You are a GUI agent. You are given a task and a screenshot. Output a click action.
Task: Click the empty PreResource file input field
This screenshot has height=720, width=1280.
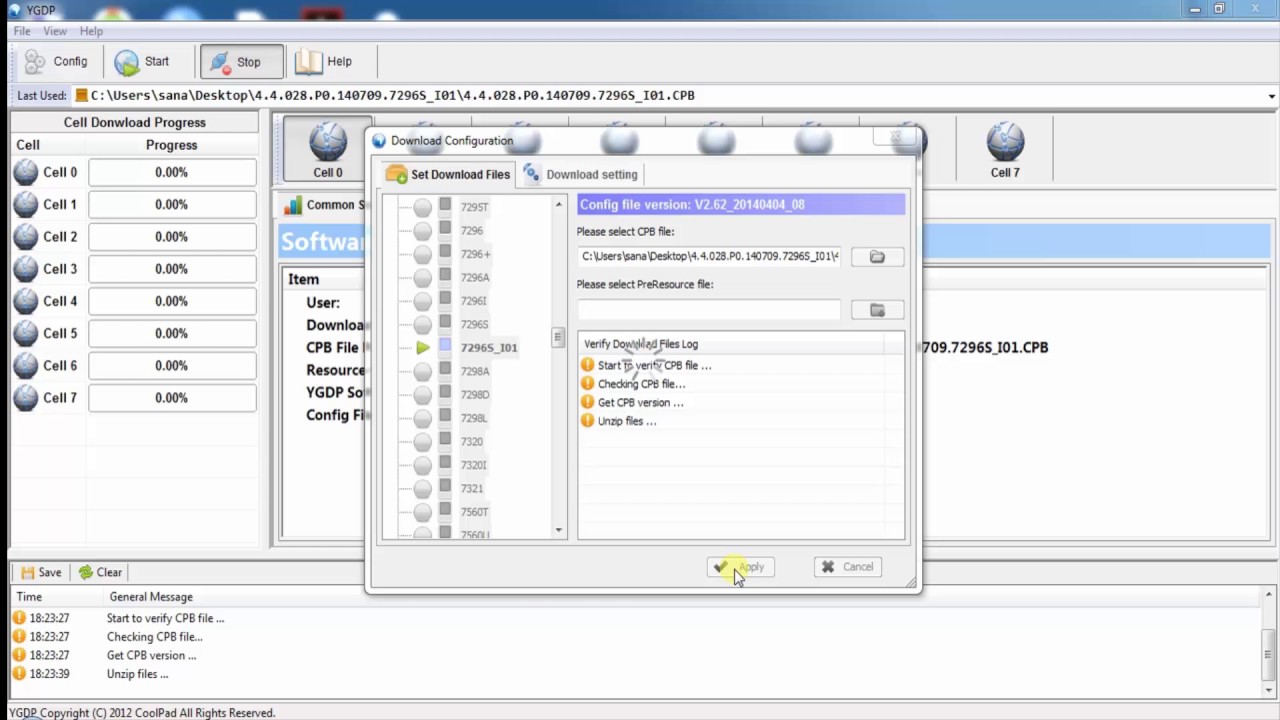pos(709,310)
